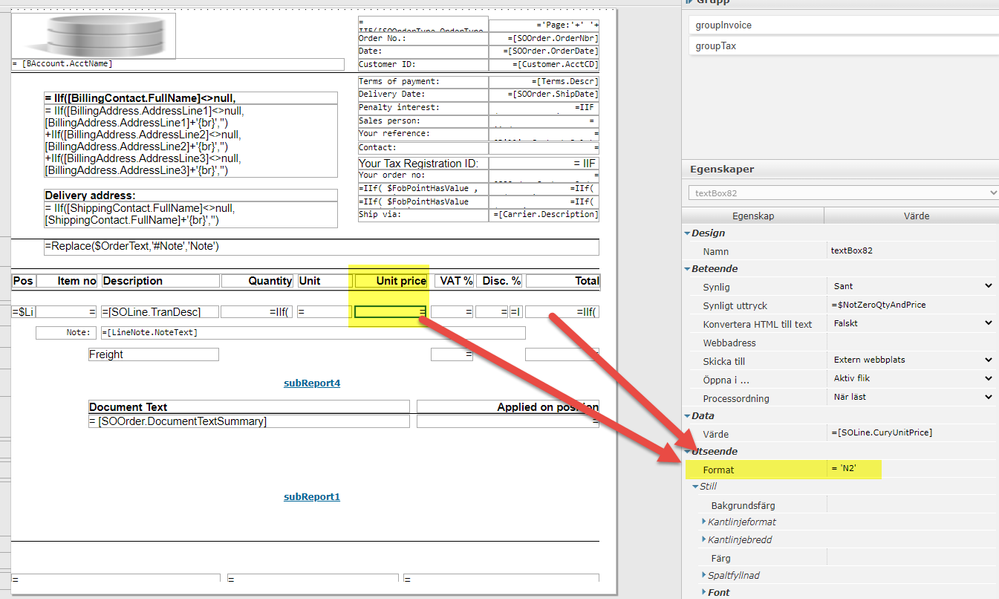Collapse the Data property section
999x599 pixels.
tap(687, 415)
